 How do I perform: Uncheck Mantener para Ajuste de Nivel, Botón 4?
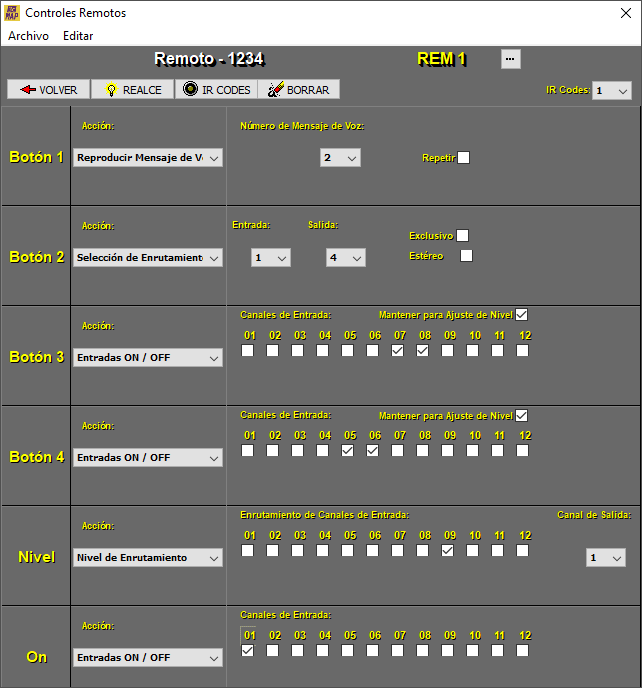coord(521,415)
